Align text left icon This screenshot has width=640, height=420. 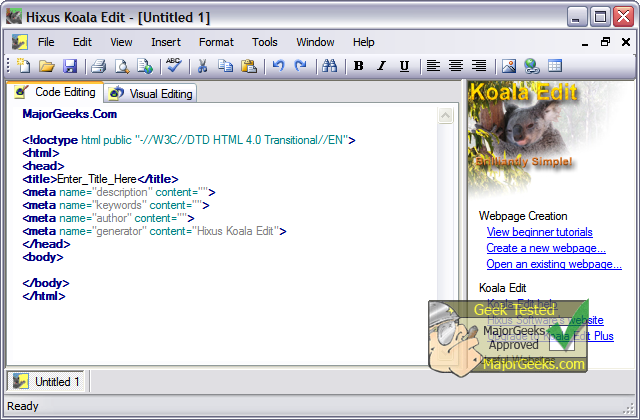(433, 66)
